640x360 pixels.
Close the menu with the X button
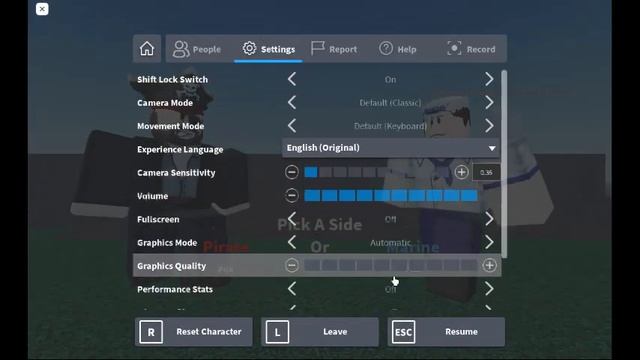pyautogui.click(x=42, y=9)
